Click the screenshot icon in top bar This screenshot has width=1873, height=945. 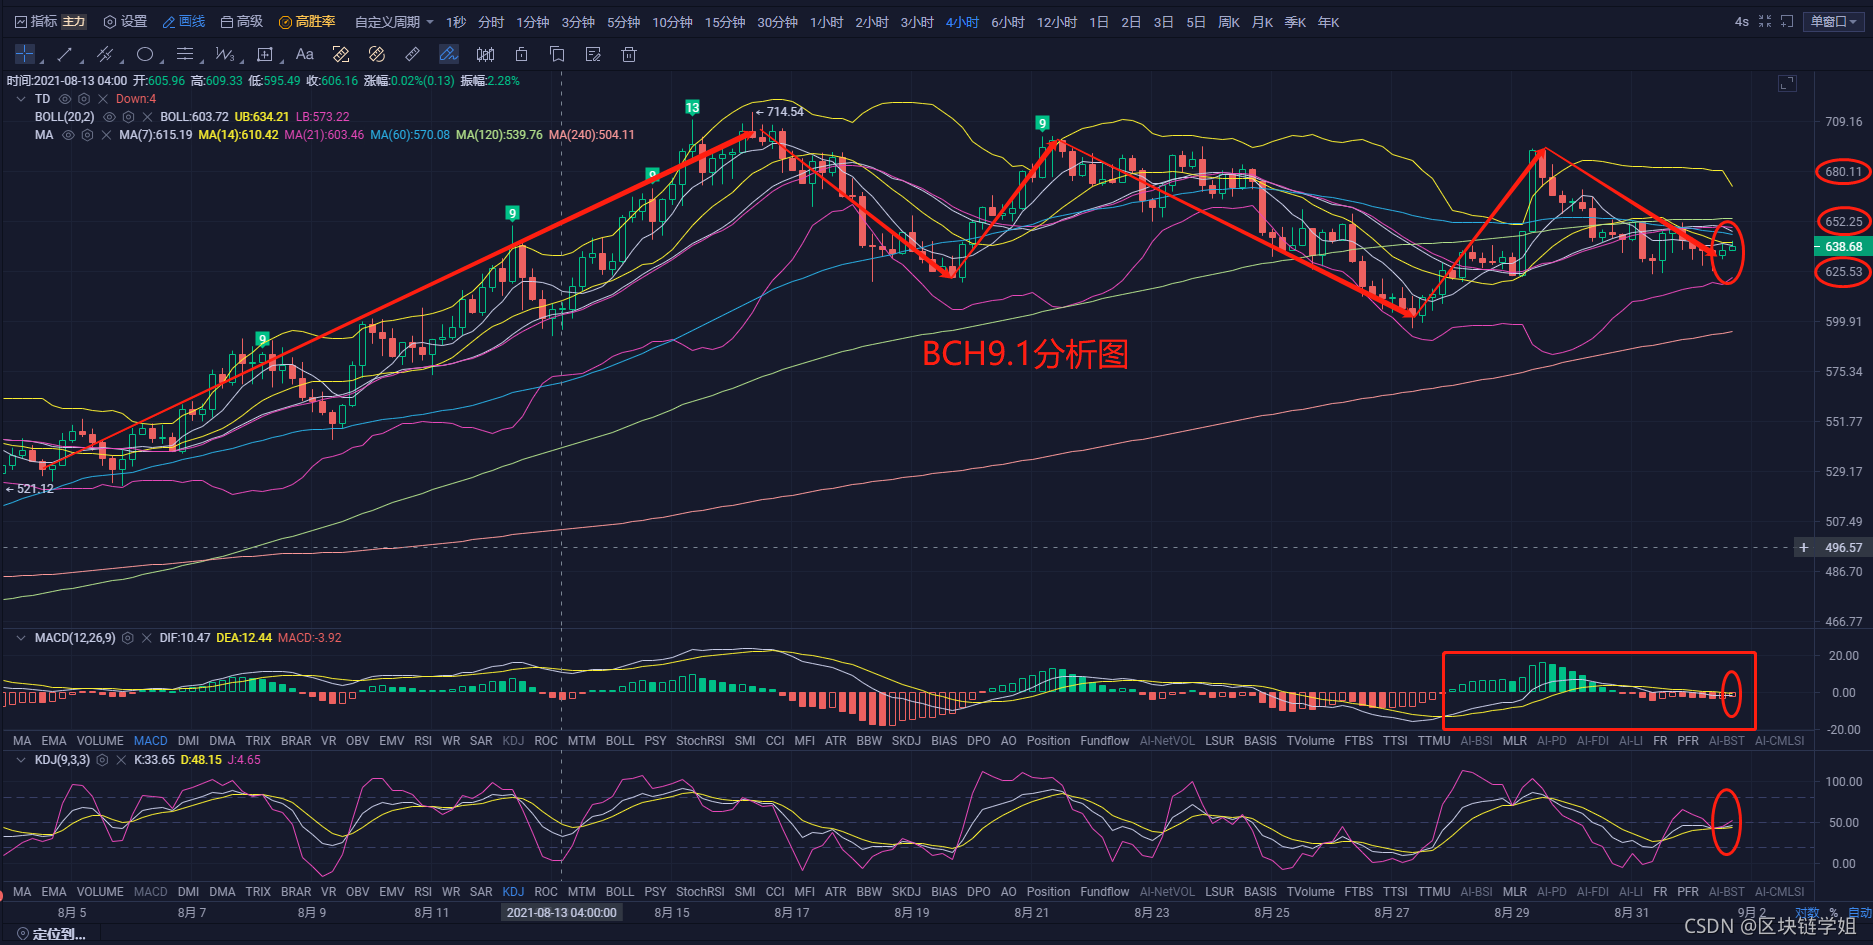[x=1787, y=21]
